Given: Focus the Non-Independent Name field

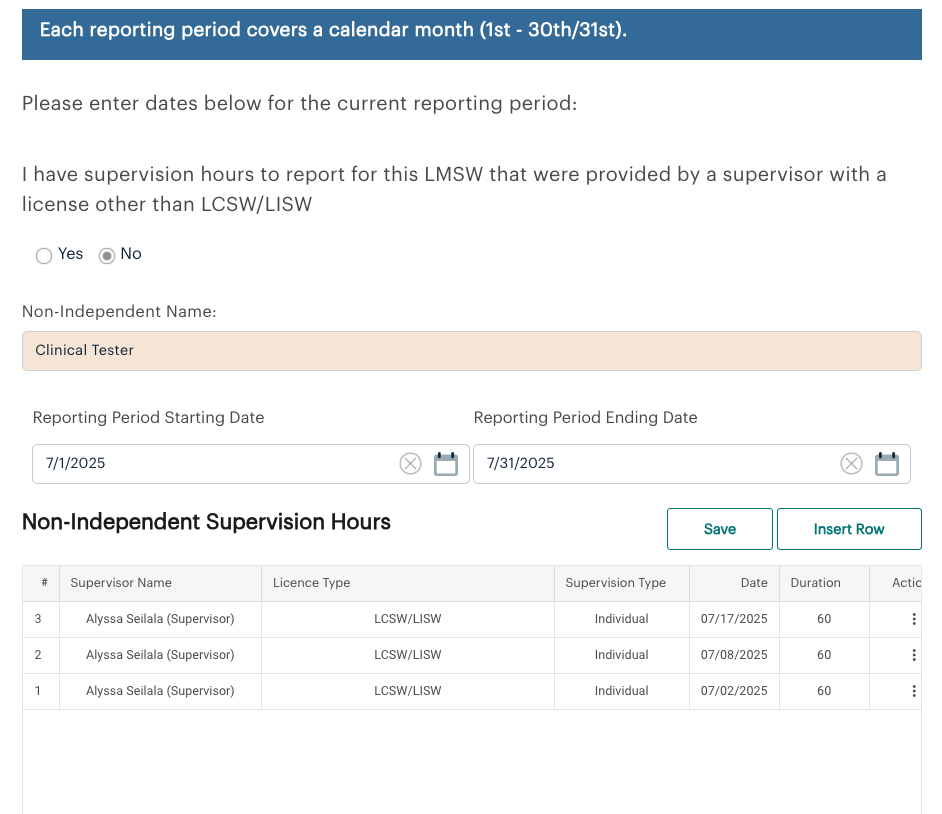Looking at the screenshot, I should 472,351.
